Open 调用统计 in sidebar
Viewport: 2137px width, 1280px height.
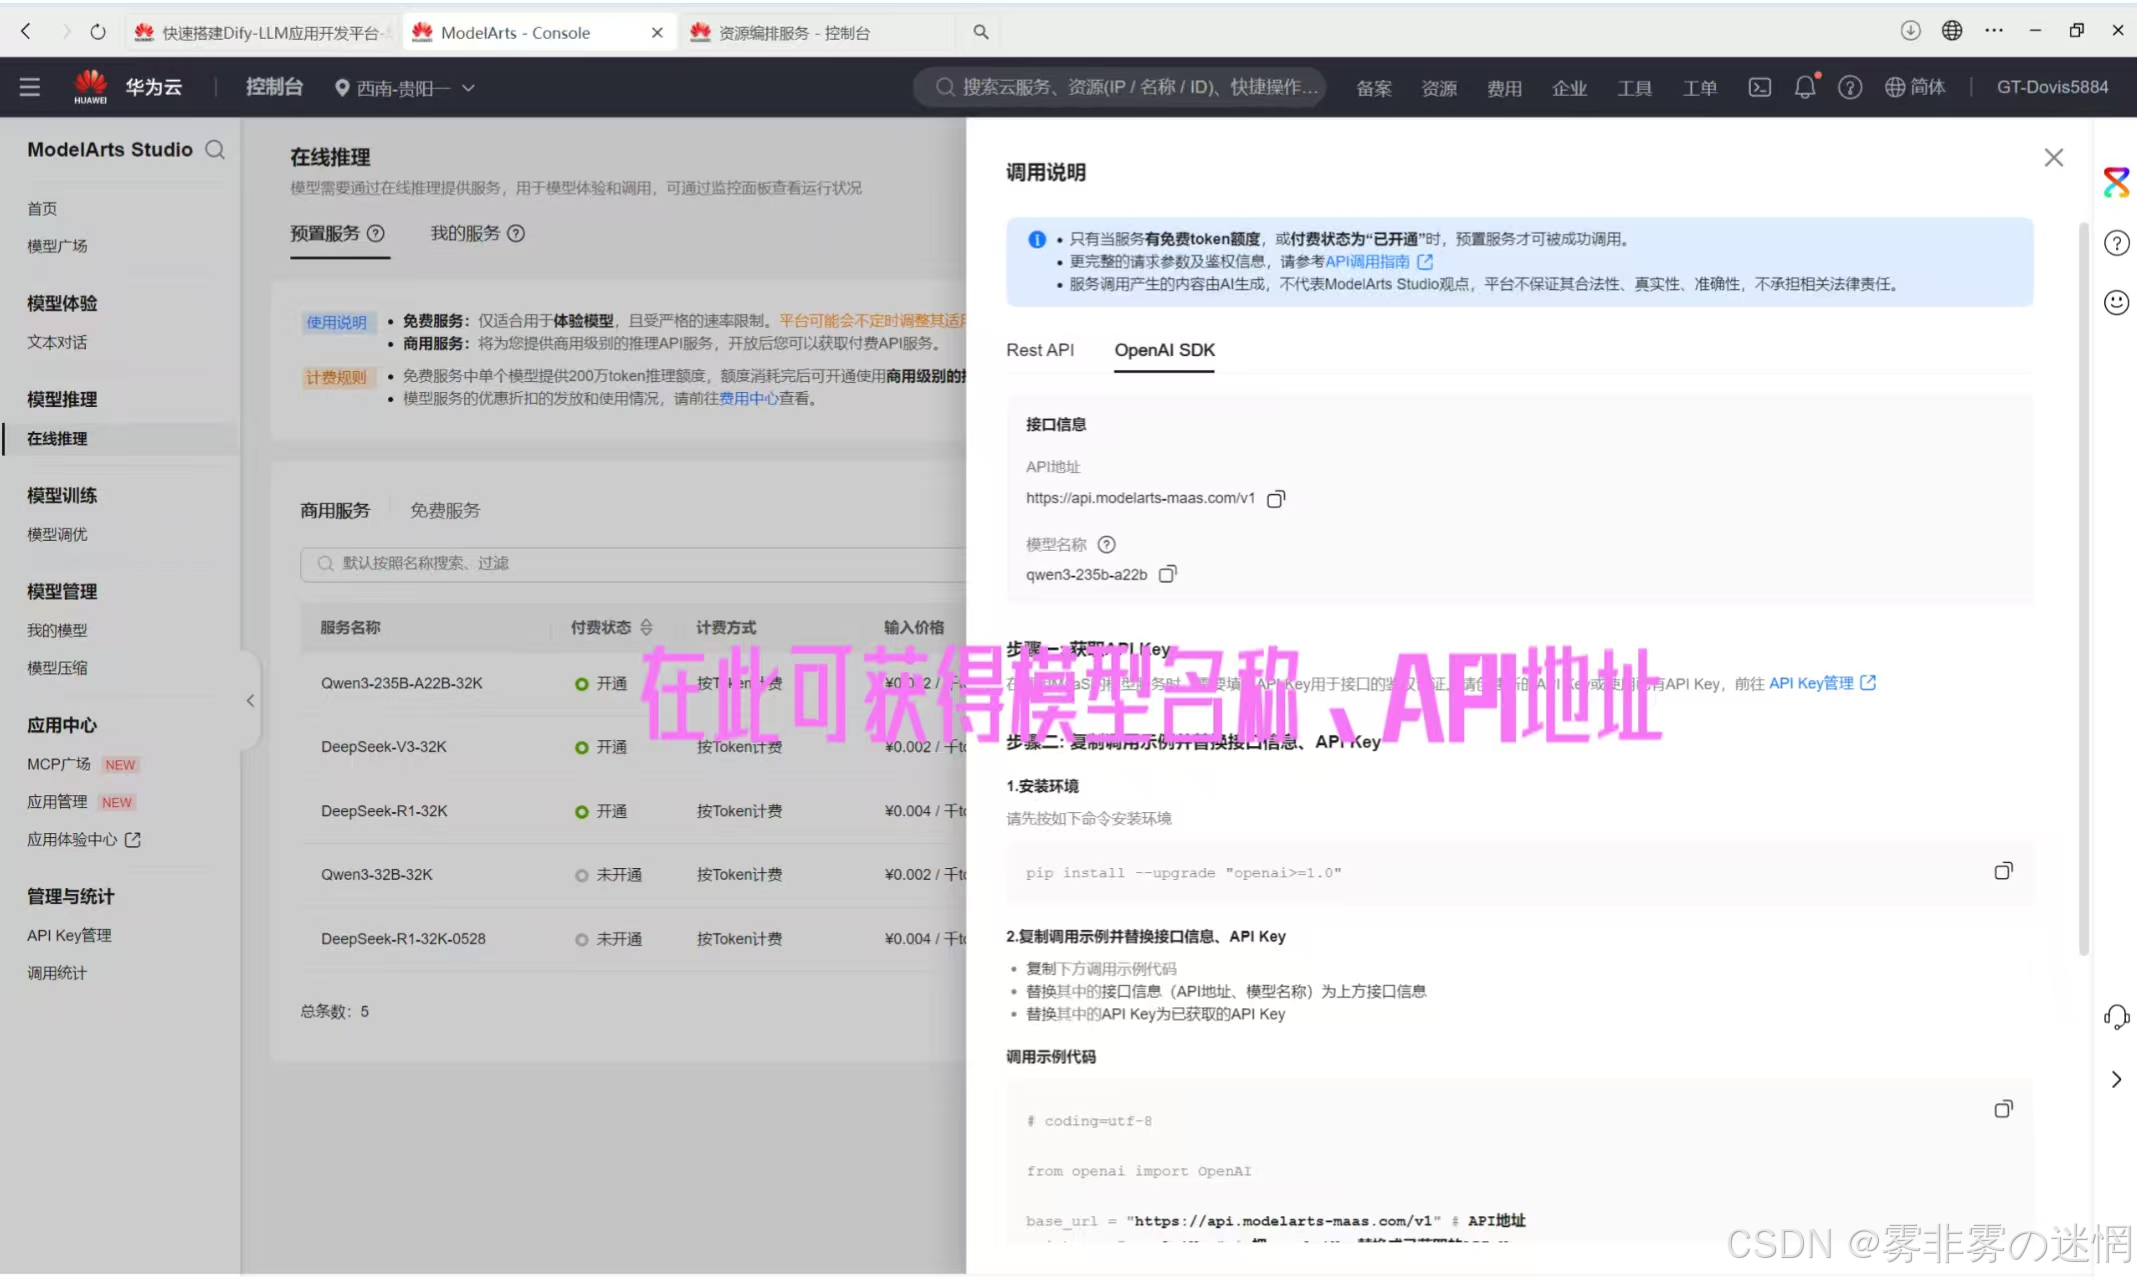[57, 973]
